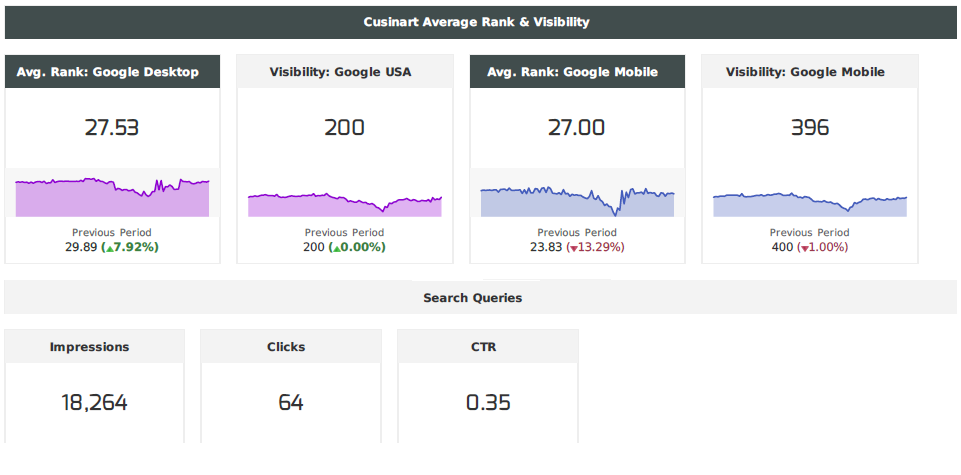
Task: Click the Cusinart Average Rank & Visibility header
Action: coord(476,22)
